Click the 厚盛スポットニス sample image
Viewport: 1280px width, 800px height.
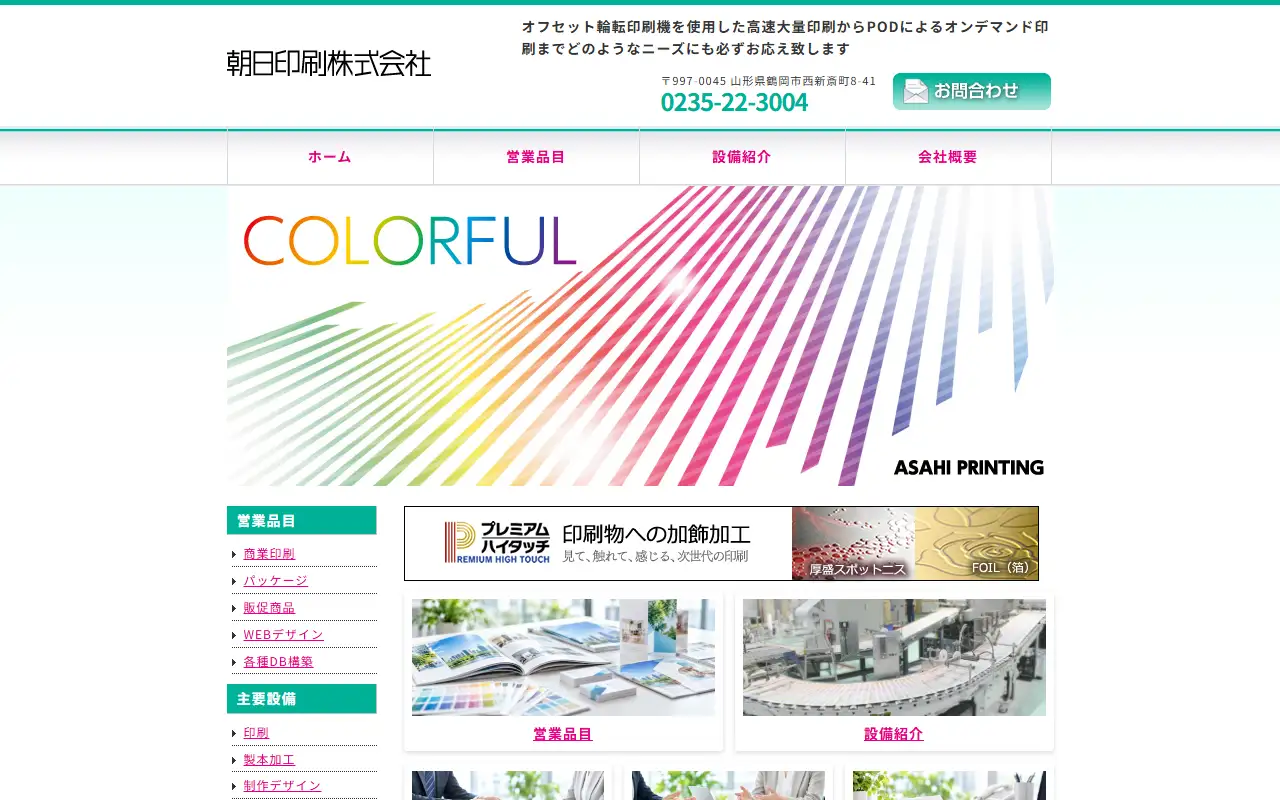(x=853, y=543)
